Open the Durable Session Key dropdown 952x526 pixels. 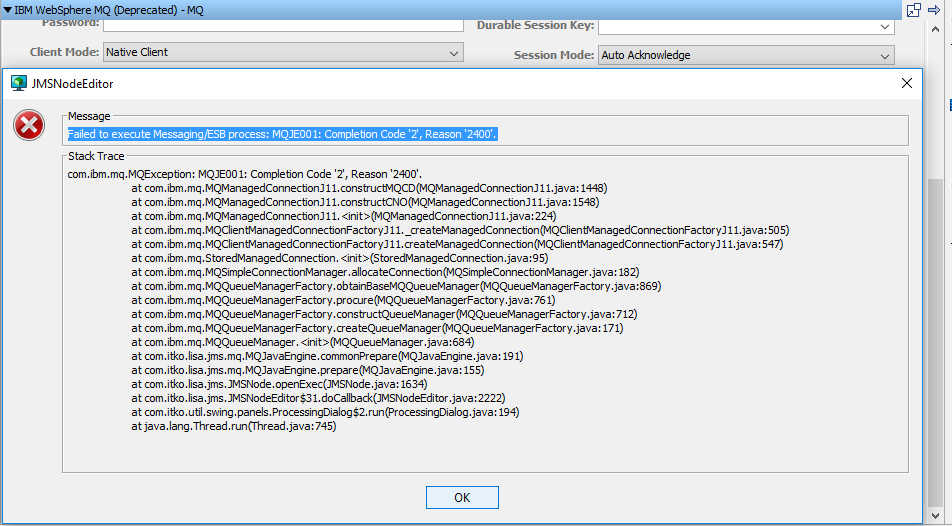coord(746,26)
